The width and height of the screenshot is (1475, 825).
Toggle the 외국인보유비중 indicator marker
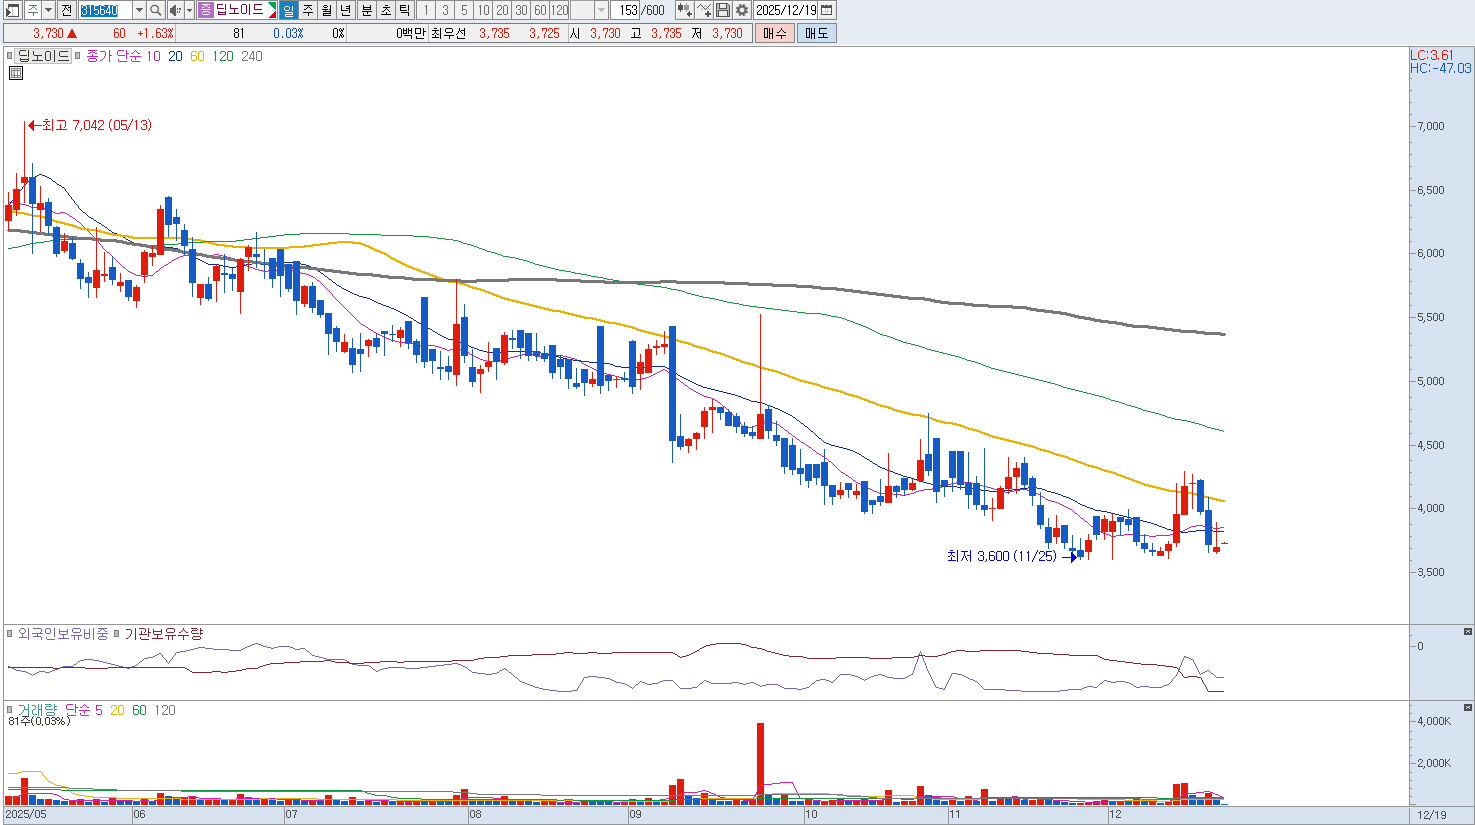[11, 634]
